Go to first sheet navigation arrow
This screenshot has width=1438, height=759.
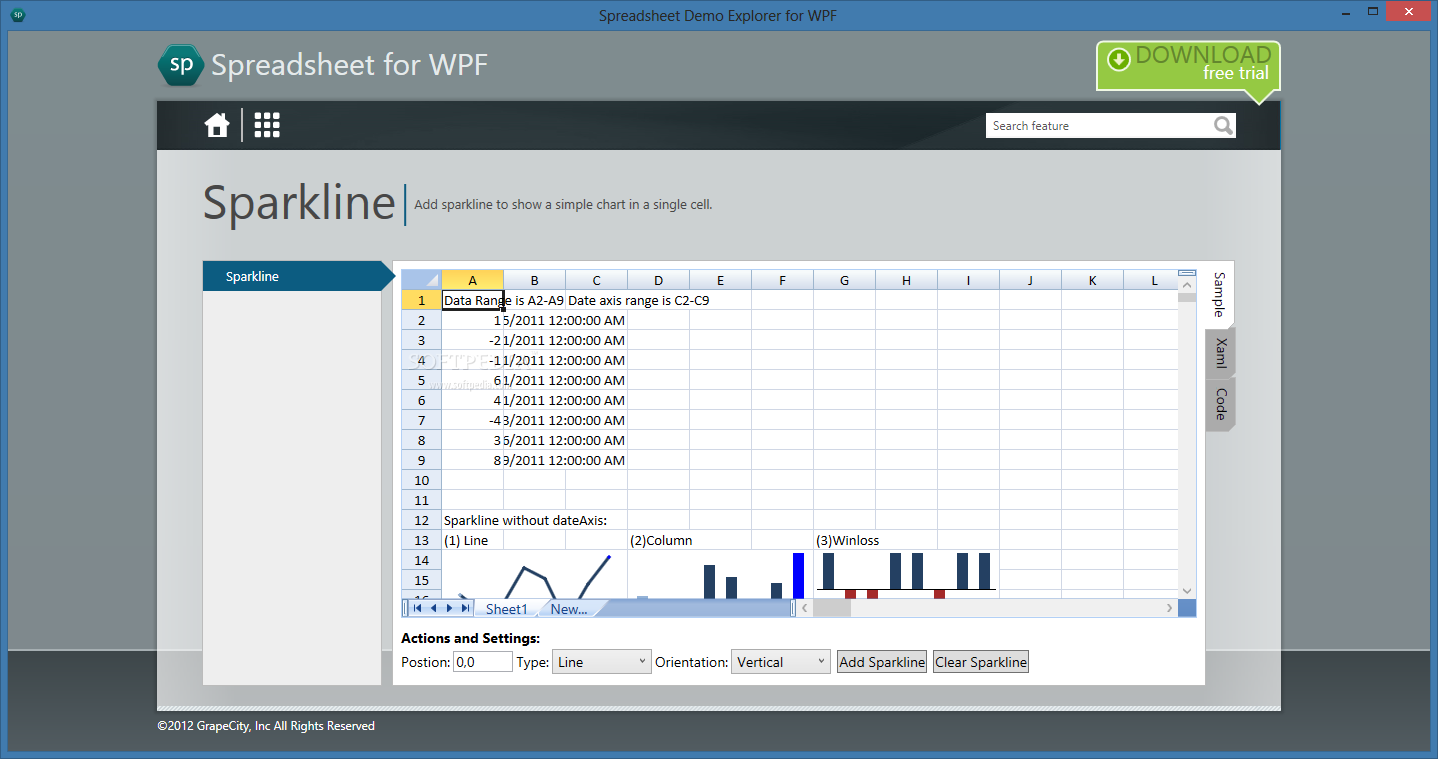417,608
